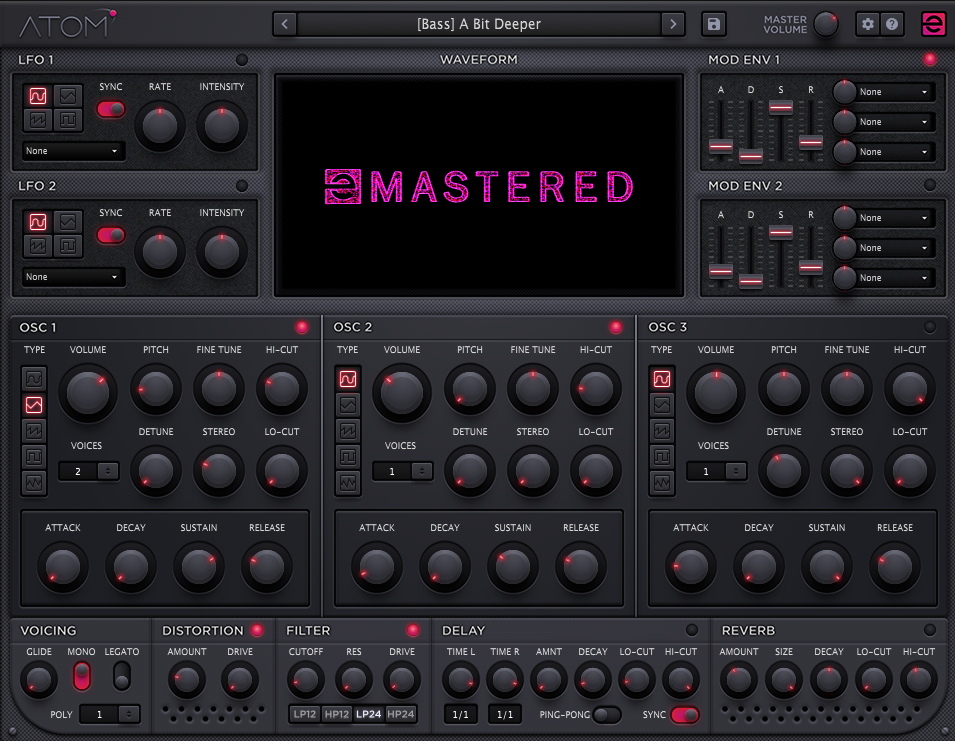Pick the square wave type in OSC 3
This screenshot has width=955, height=741.
click(662, 457)
